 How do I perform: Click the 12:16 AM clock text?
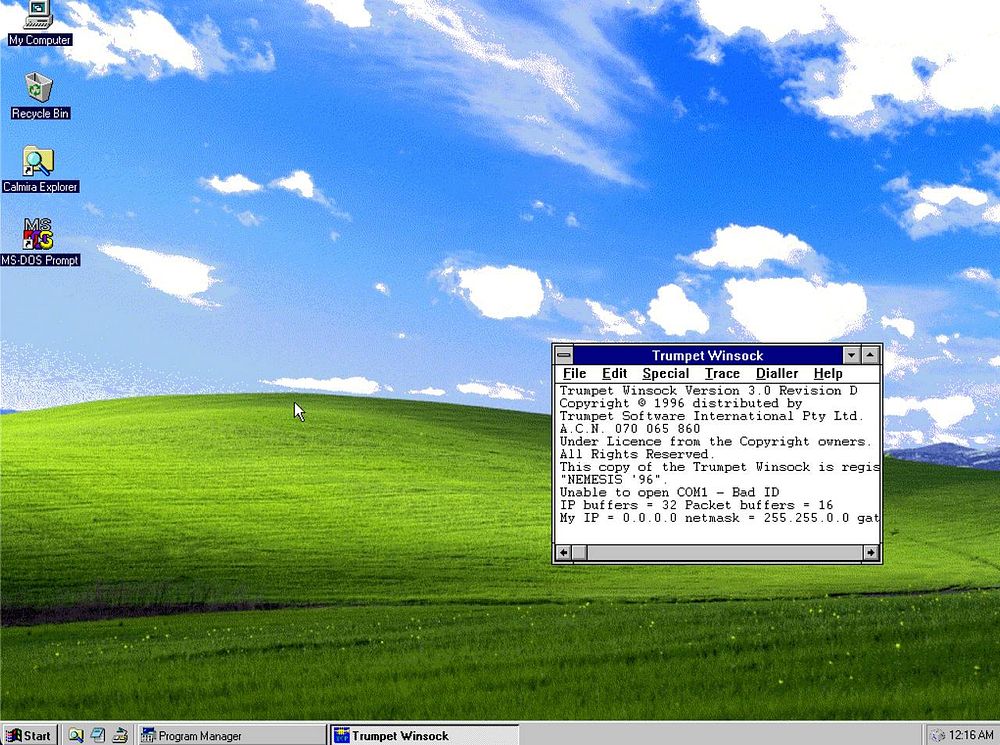pyautogui.click(x=971, y=735)
